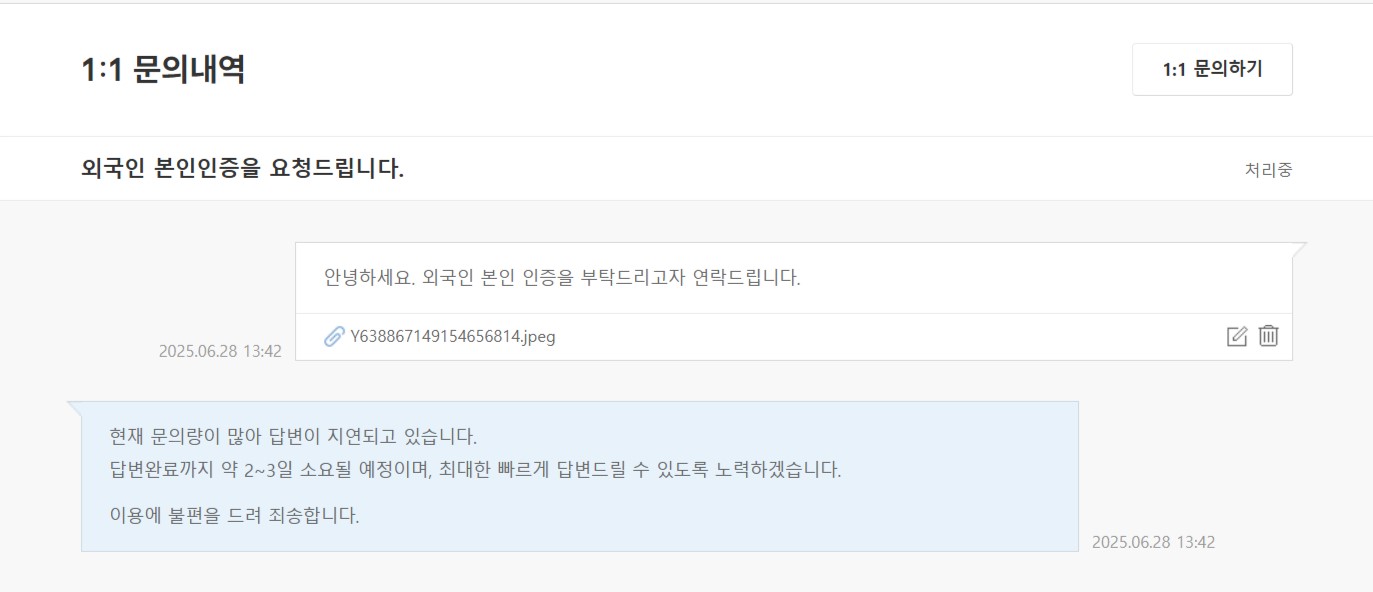Click the timestamp beside the blue reply
The height and width of the screenshot is (592, 1373).
(1153, 542)
